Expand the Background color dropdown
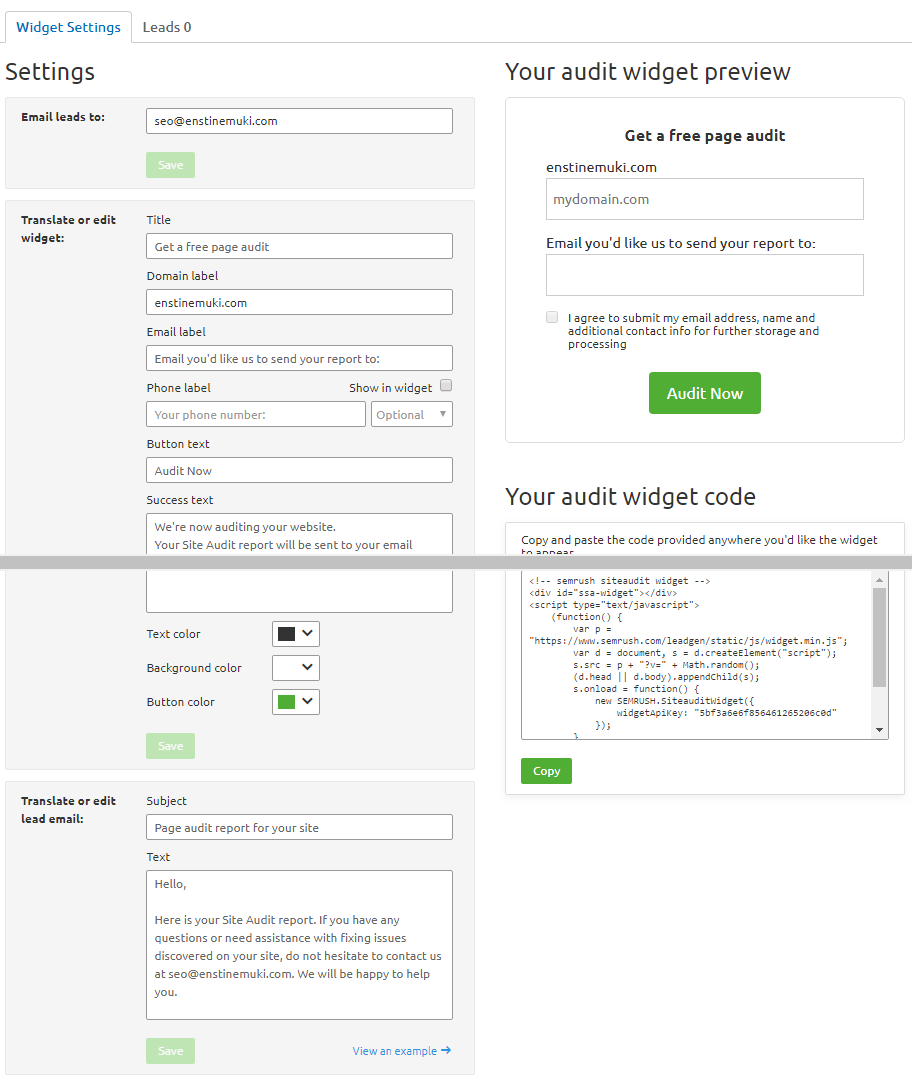This screenshot has width=912, height=1079. [x=296, y=668]
